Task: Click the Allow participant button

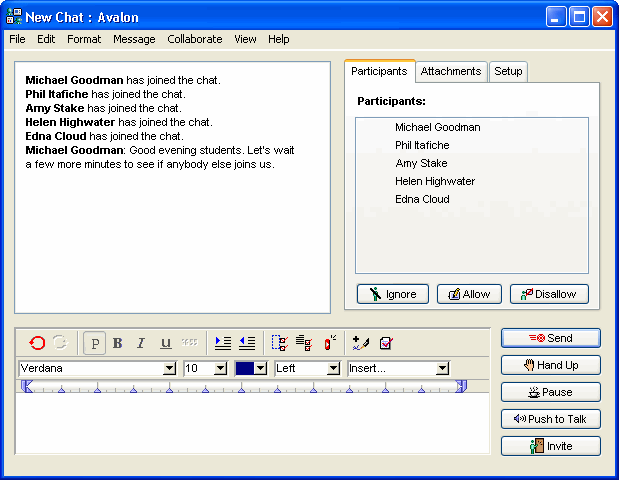Action: (x=469, y=294)
